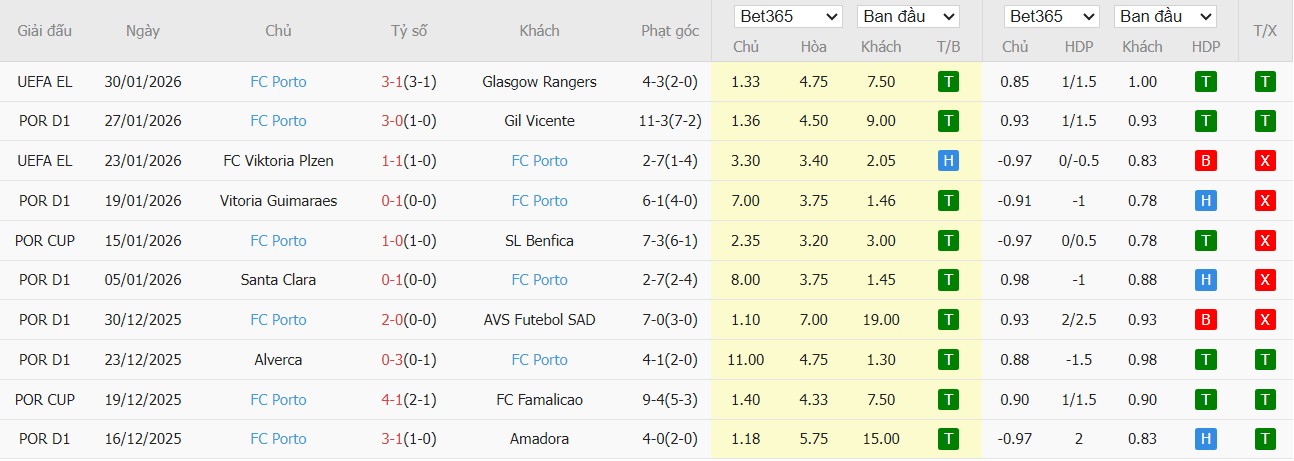Click the 4-1 score in the FC Famalicao match
Viewport: 1294px width, 461px height.
click(391, 400)
